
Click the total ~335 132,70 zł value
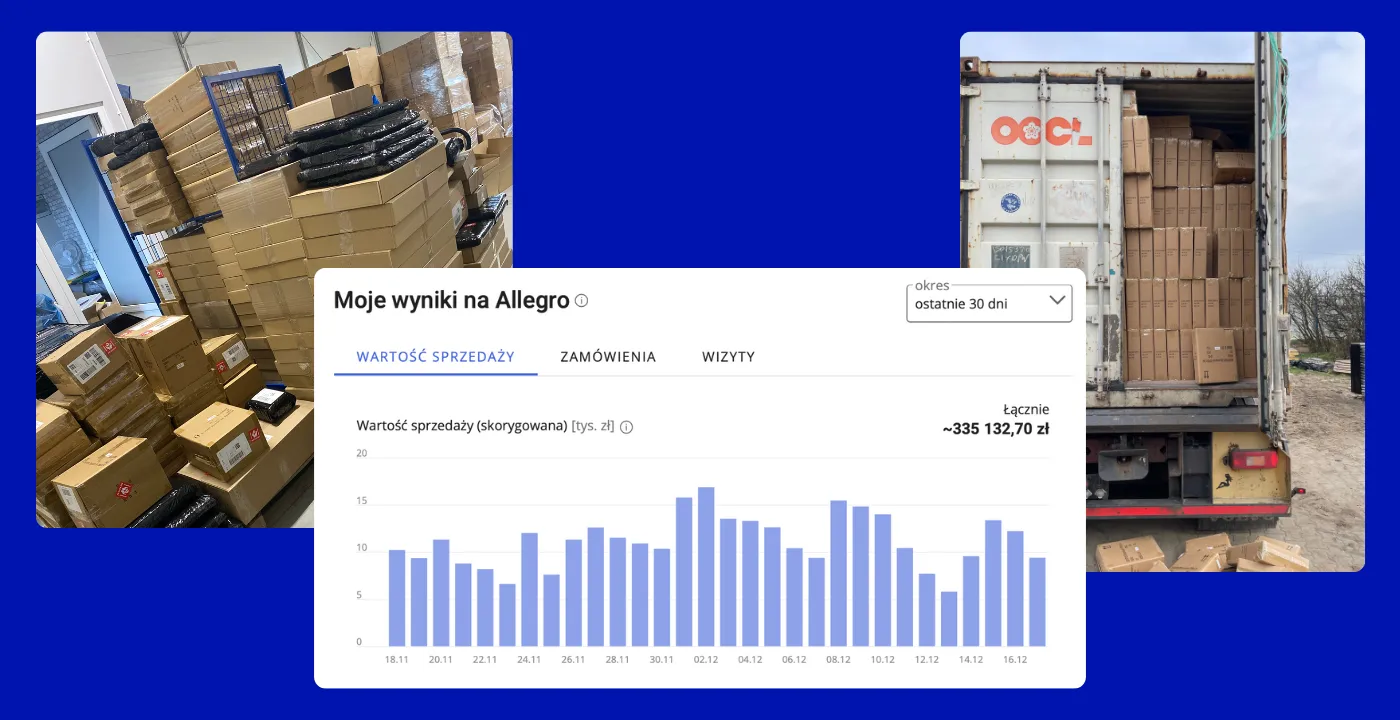995,429
